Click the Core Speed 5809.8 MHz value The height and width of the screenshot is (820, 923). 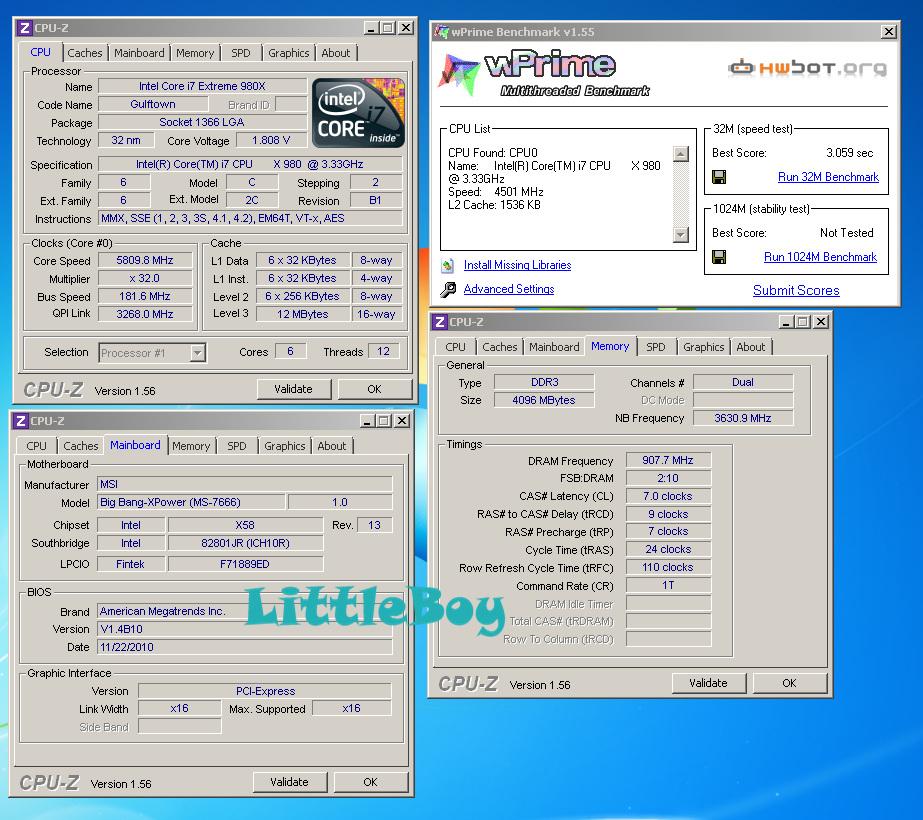tap(145, 261)
